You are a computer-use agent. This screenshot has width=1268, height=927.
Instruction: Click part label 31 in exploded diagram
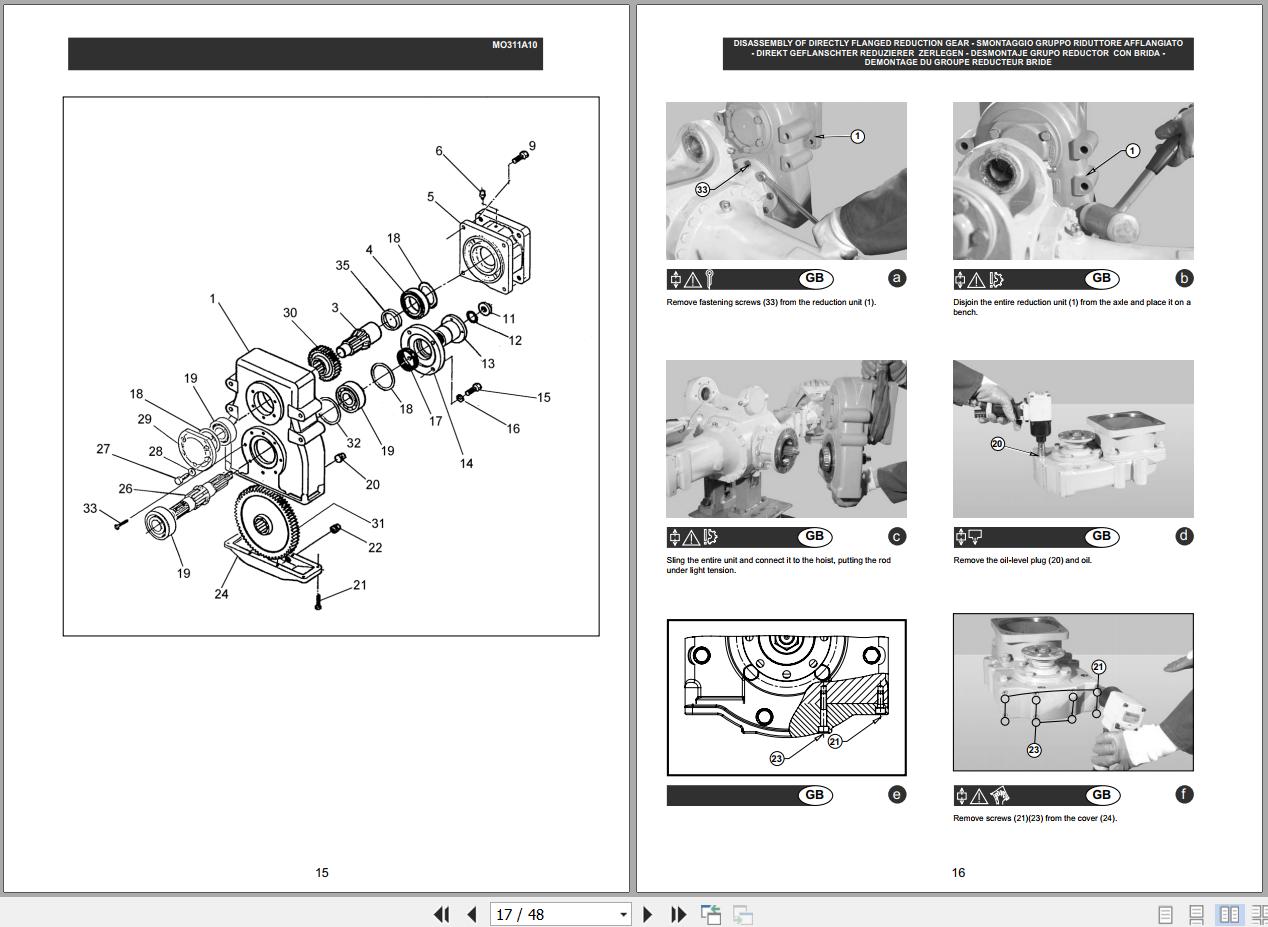coord(377,523)
